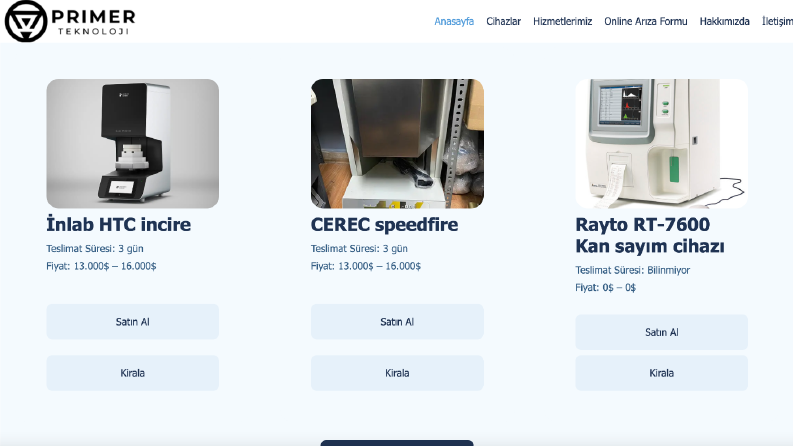
Task: Rent İnlab HTC incire with Kirala
Action: pyautogui.click(x=133, y=373)
